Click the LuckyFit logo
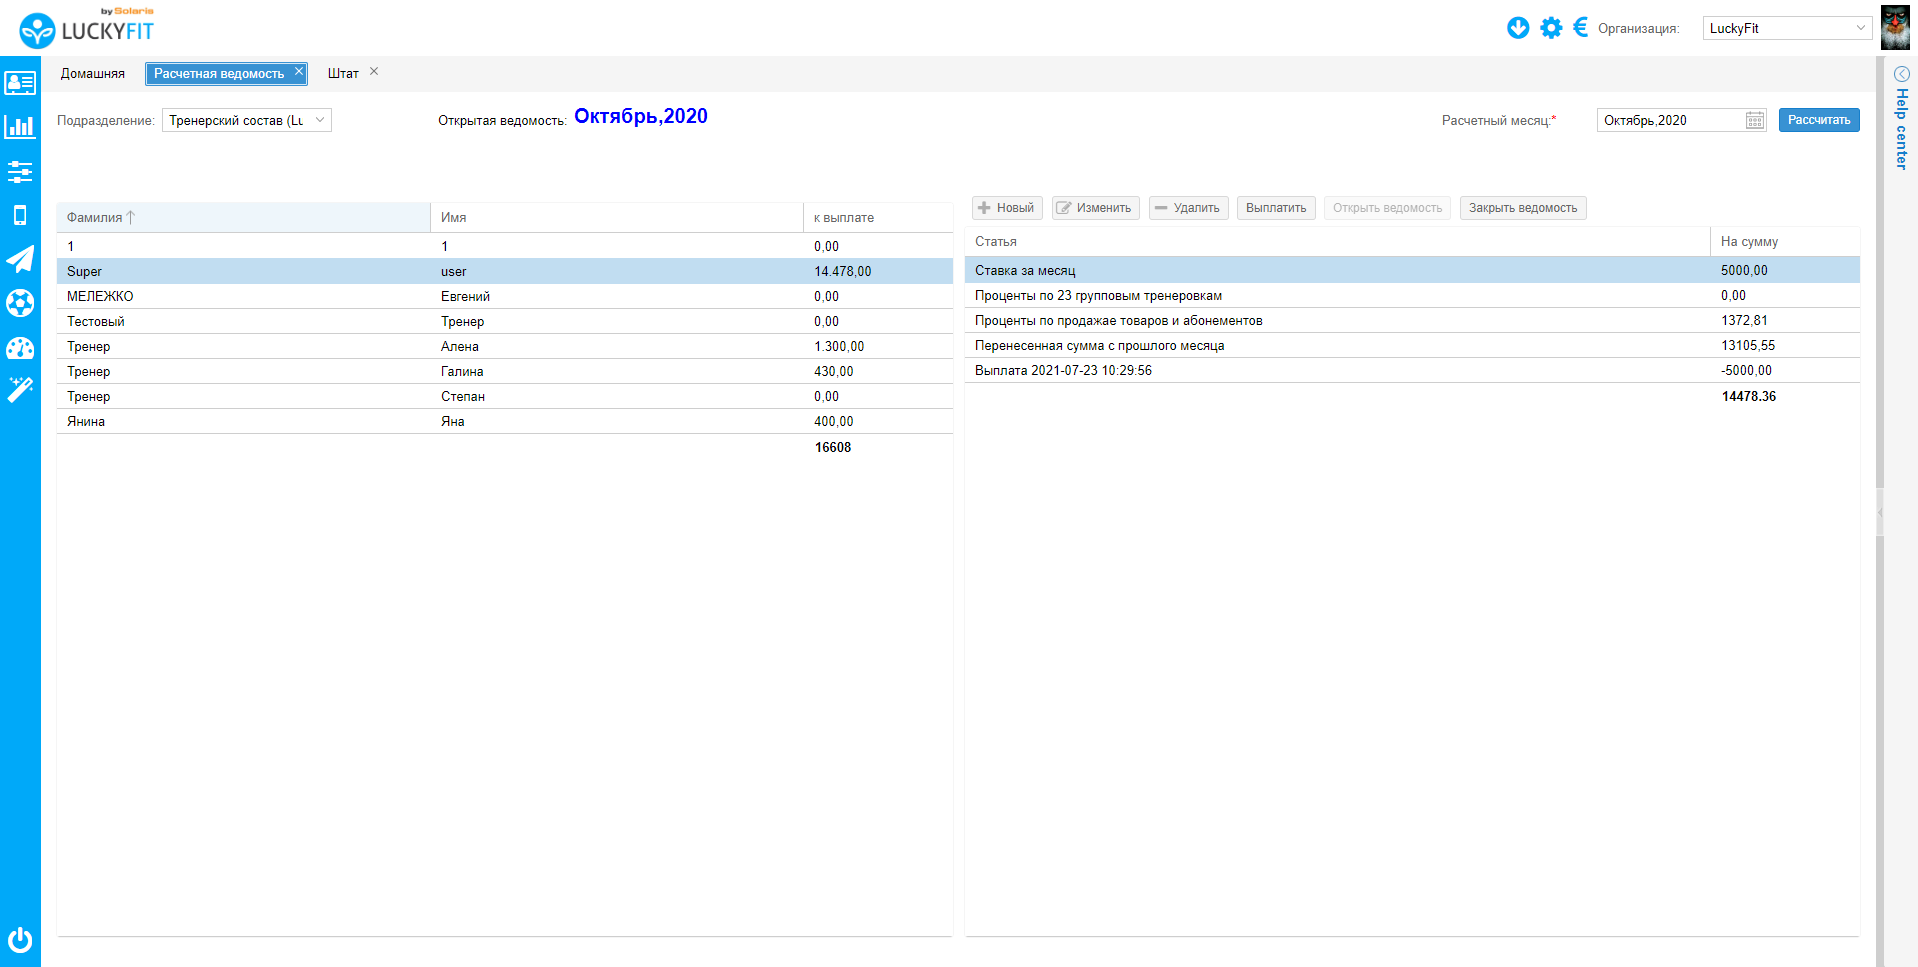 [88, 28]
